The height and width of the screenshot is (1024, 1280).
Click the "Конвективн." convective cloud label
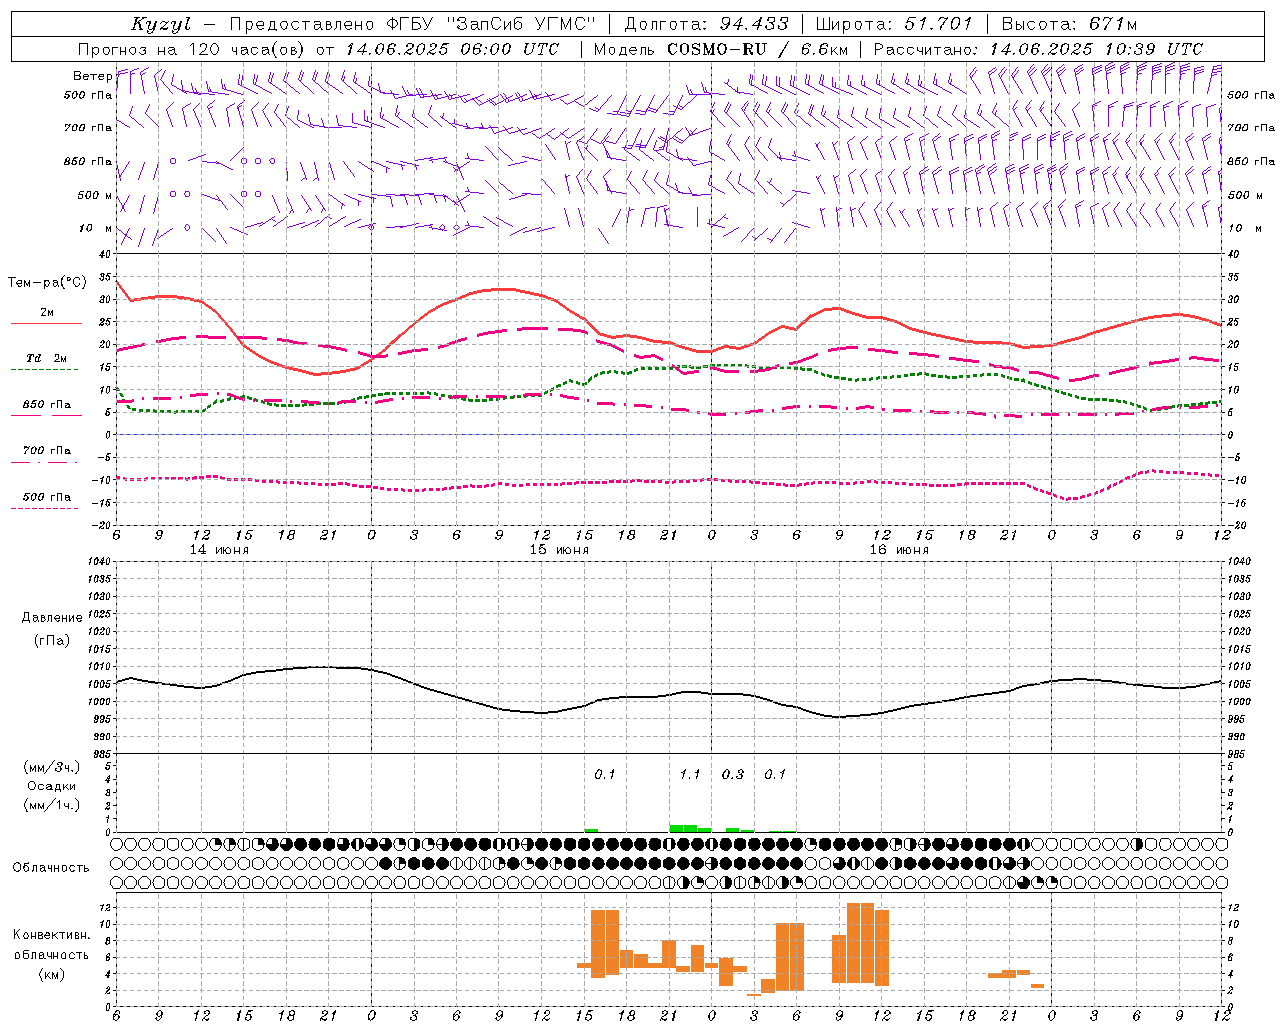click(52, 935)
